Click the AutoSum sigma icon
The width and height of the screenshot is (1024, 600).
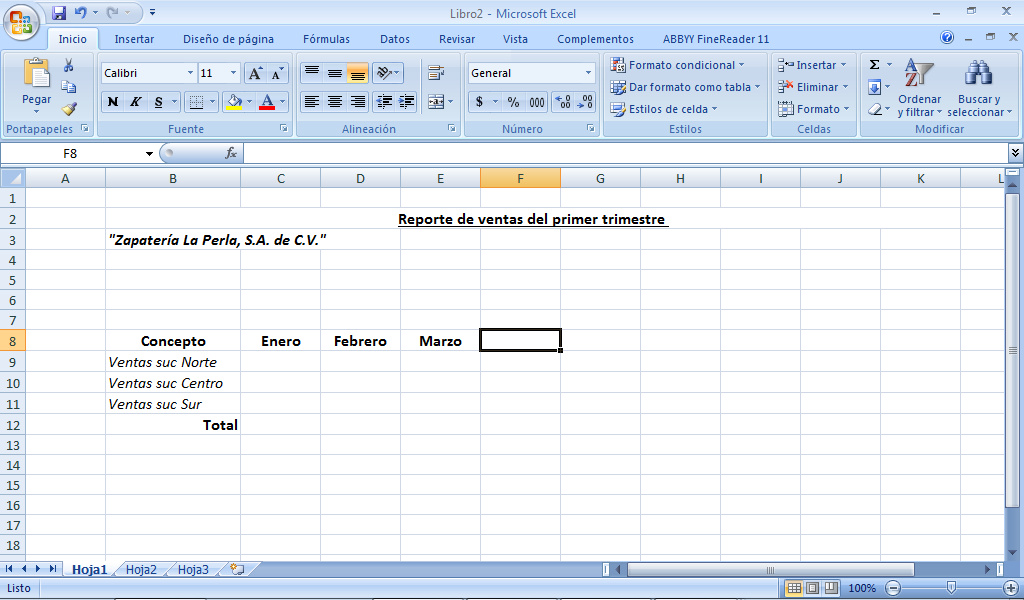874,65
